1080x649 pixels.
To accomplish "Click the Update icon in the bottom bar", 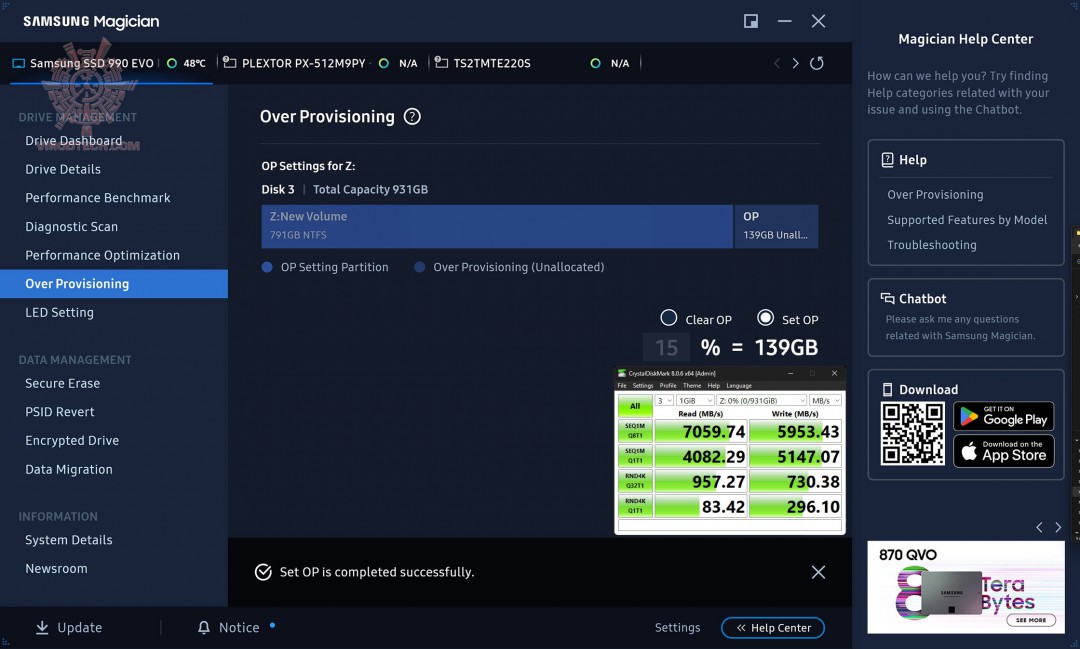I will [42, 627].
